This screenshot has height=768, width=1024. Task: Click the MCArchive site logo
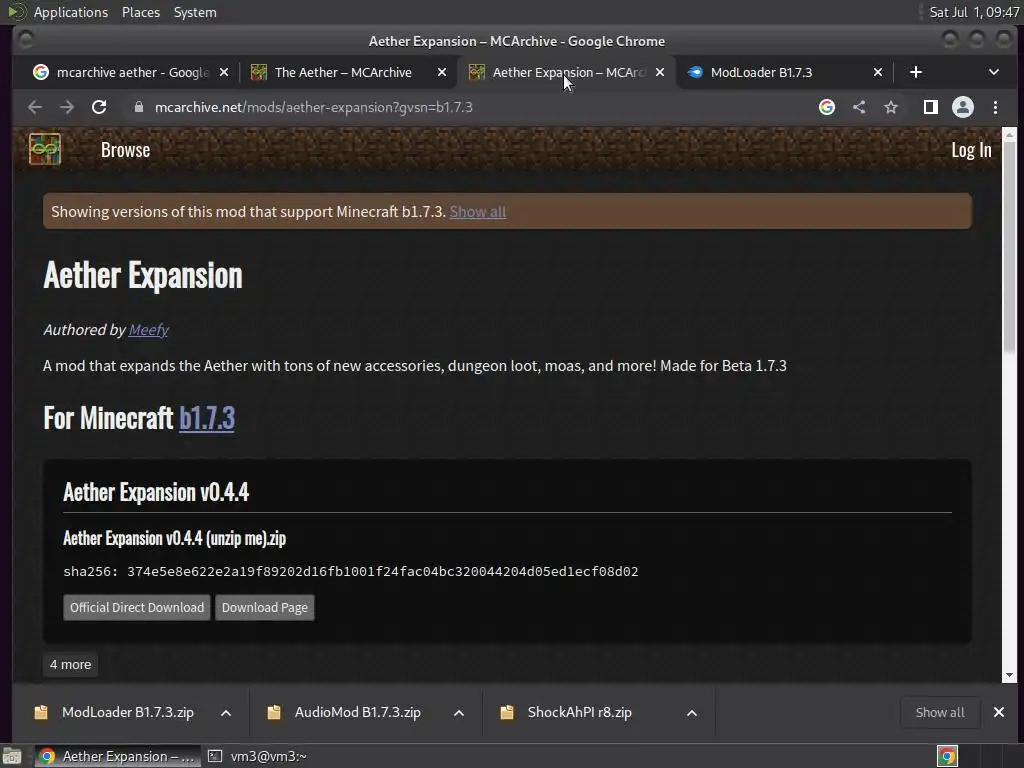(44, 150)
